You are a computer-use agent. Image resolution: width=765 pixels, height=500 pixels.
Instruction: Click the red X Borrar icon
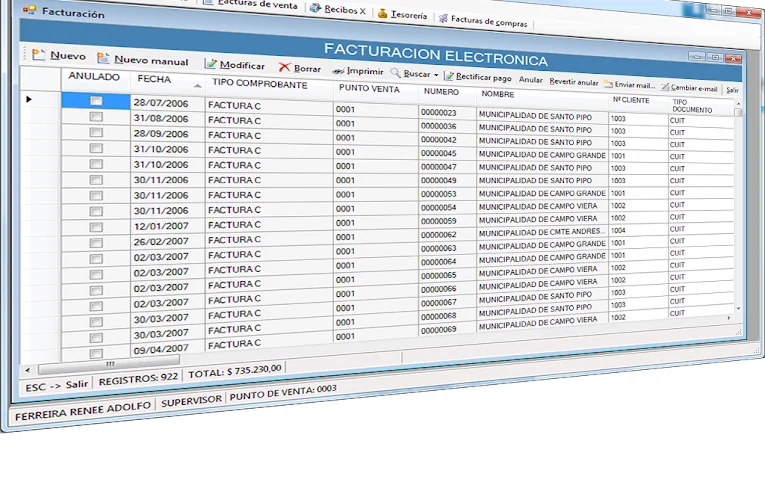pos(284,67)
